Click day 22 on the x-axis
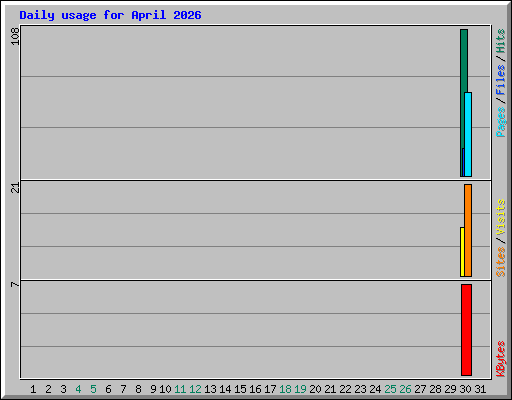 [345, 389]
